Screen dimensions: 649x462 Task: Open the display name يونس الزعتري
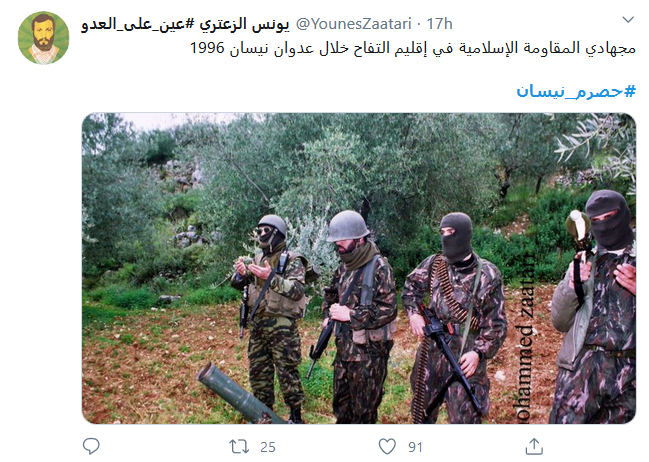point(244,24)
